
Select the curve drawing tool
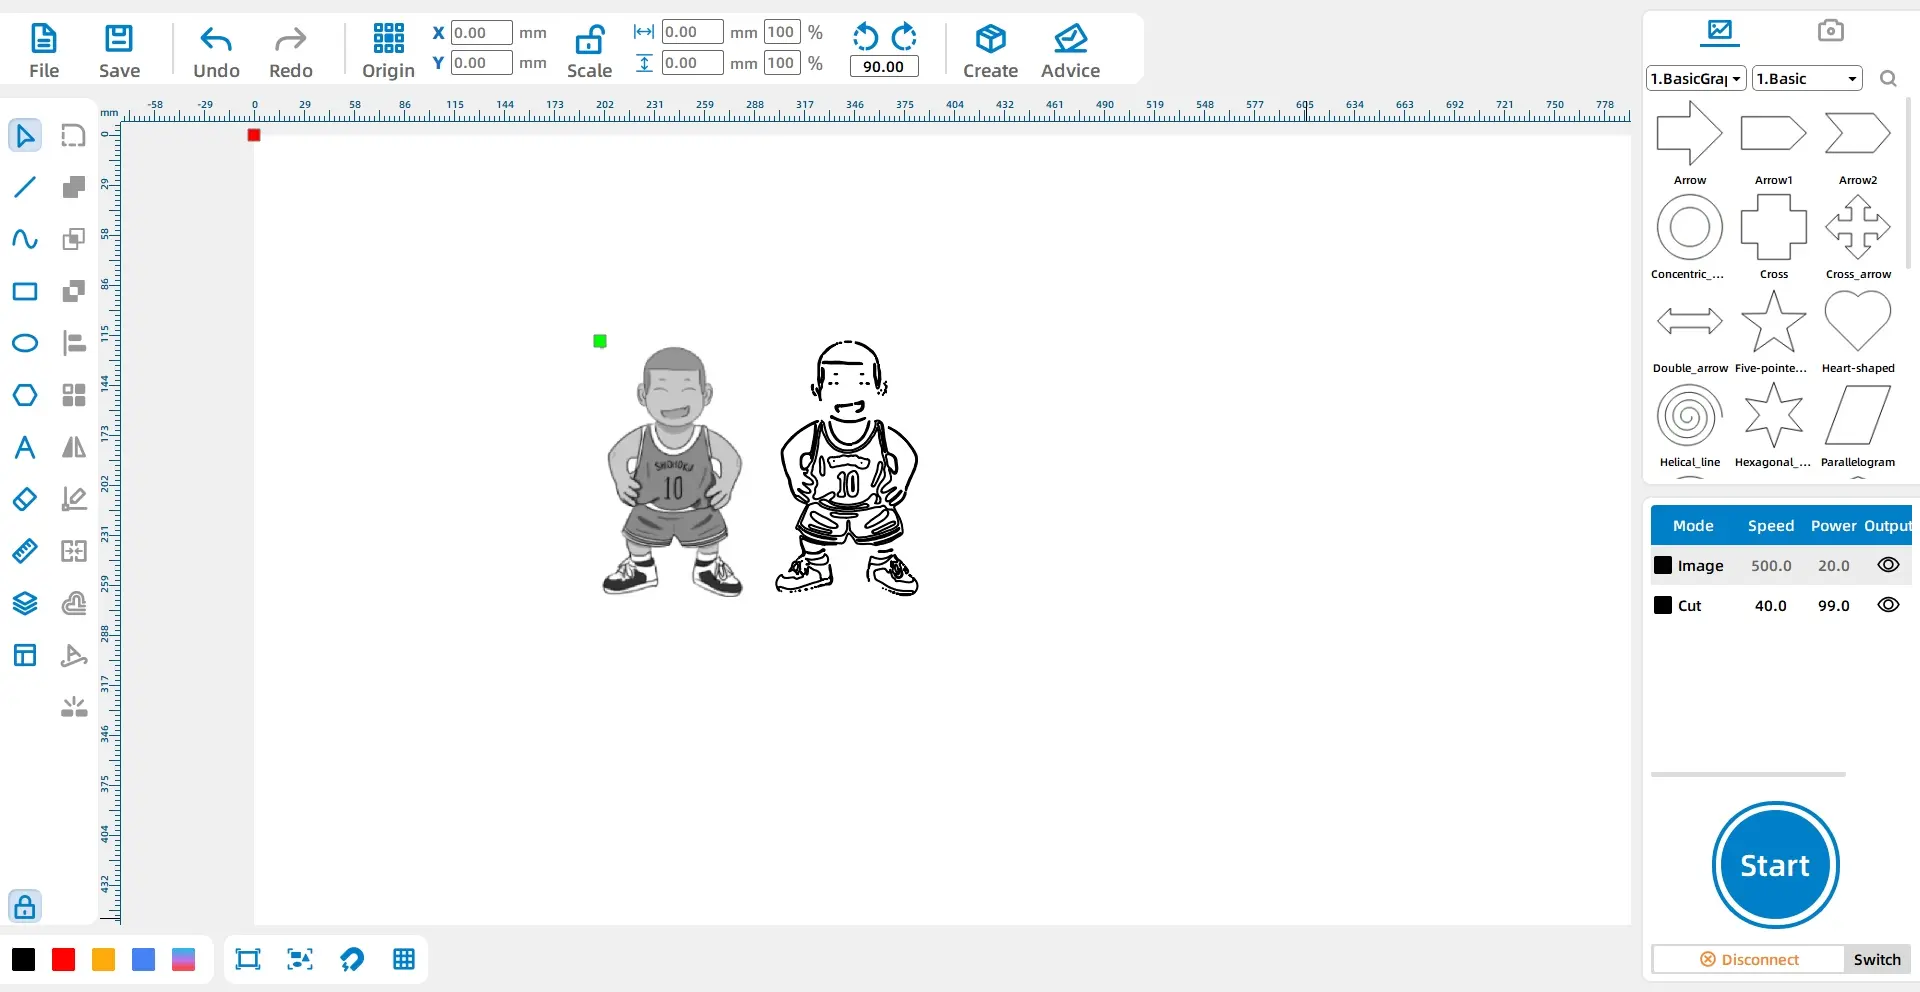click(x=25, y=239)
